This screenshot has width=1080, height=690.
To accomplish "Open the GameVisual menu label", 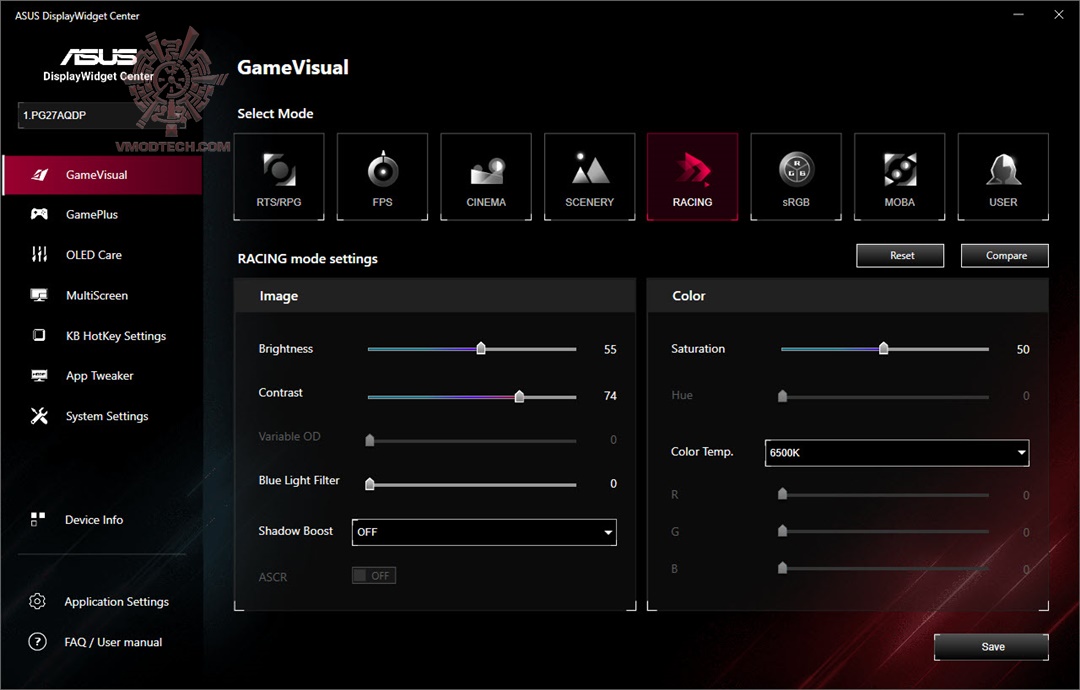I will coord(96,175).
